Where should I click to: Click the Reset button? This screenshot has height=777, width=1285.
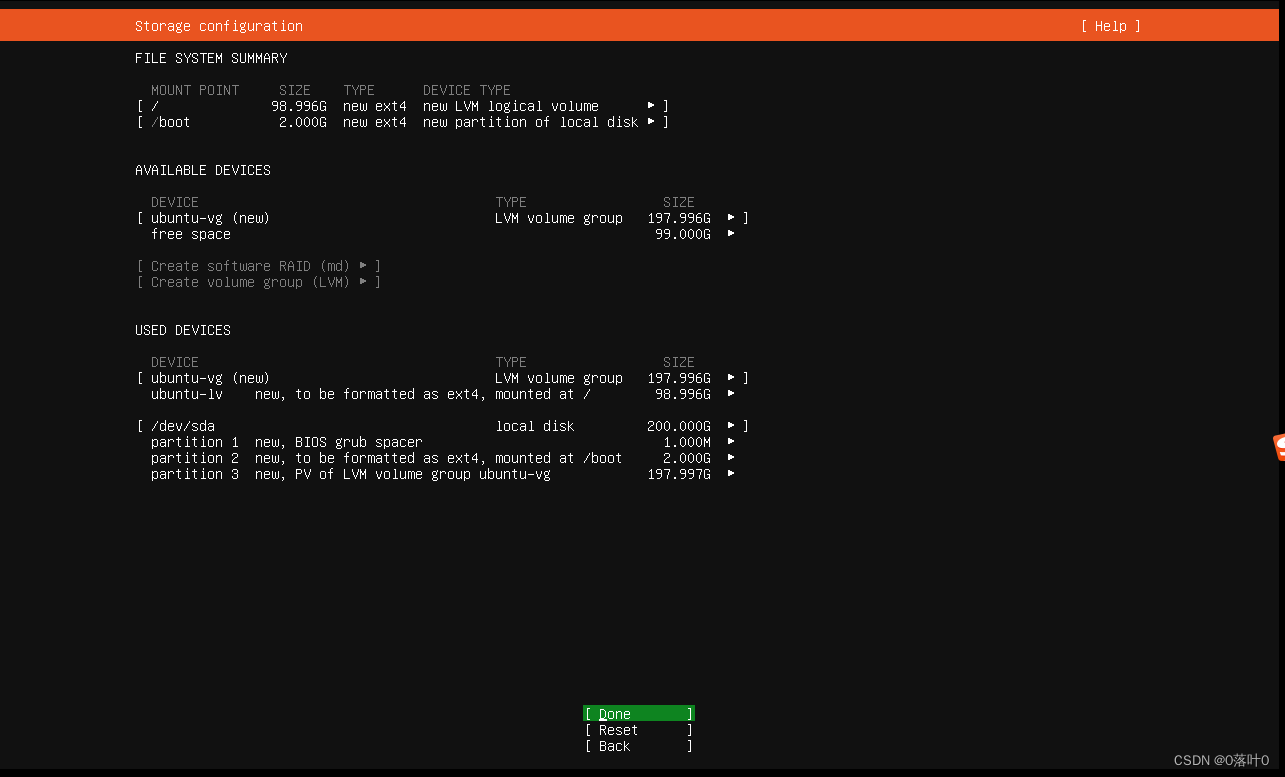pos(638,730)
